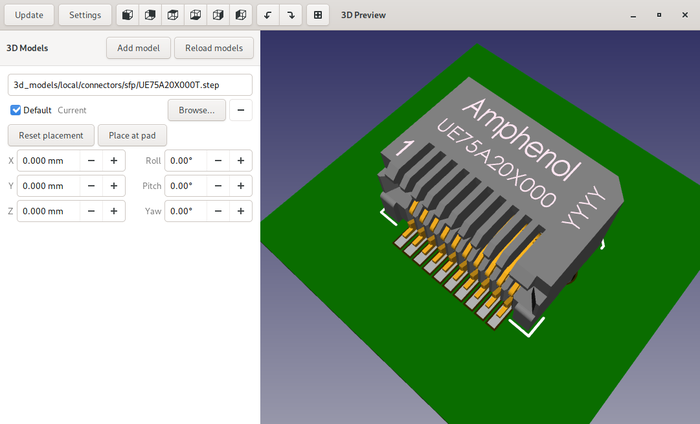This screenshot has height=424, width=700.
Task: Select the back-face shaded cube view icon
Action: (149, 15)
